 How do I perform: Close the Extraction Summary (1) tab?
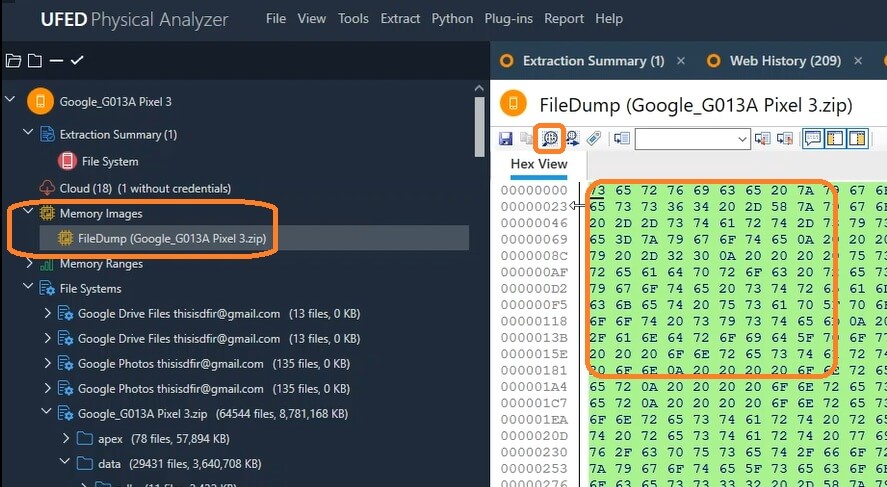[x=681, y=61]
